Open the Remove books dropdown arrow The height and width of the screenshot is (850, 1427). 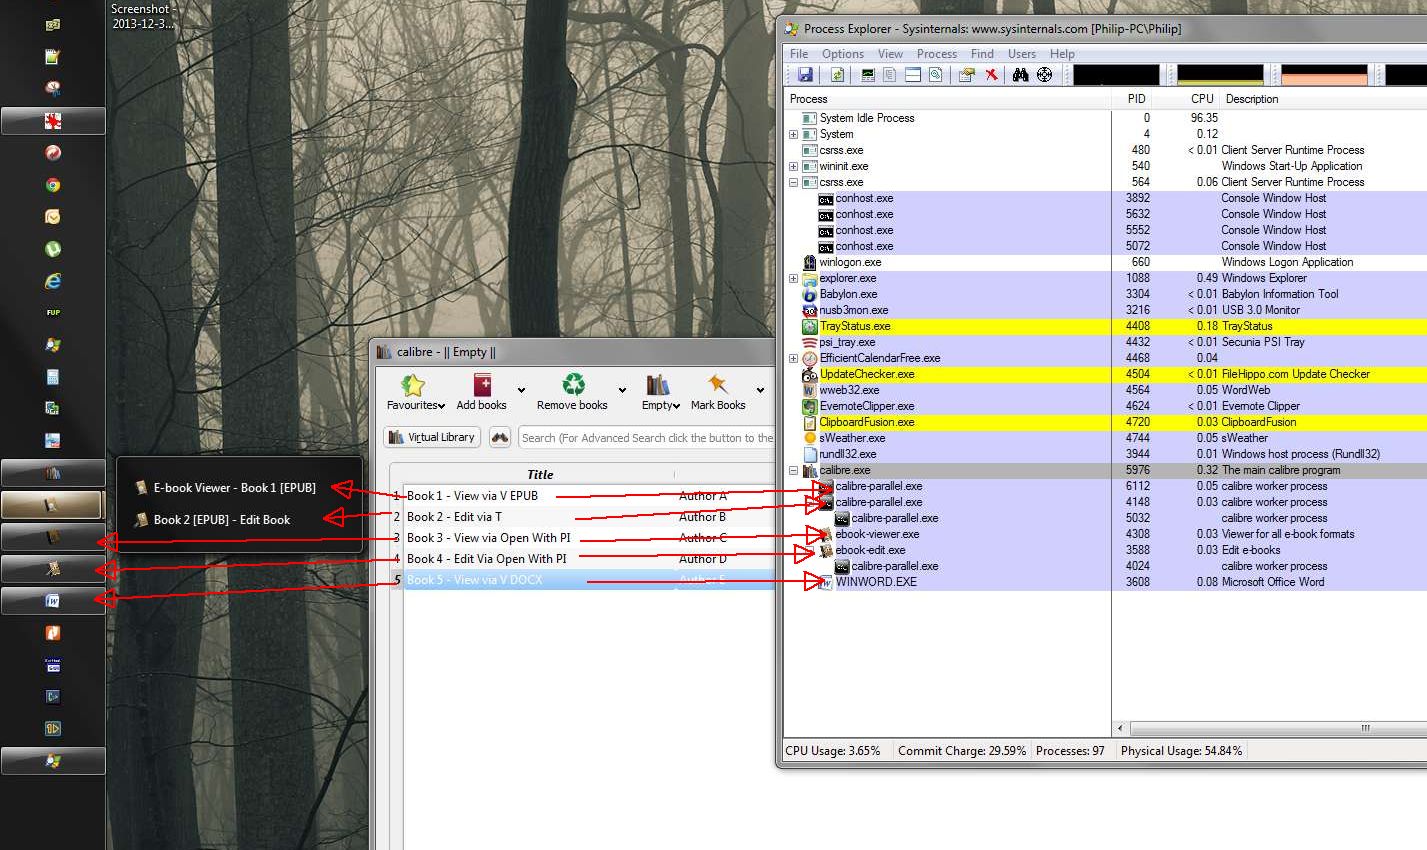coord(622,390)
